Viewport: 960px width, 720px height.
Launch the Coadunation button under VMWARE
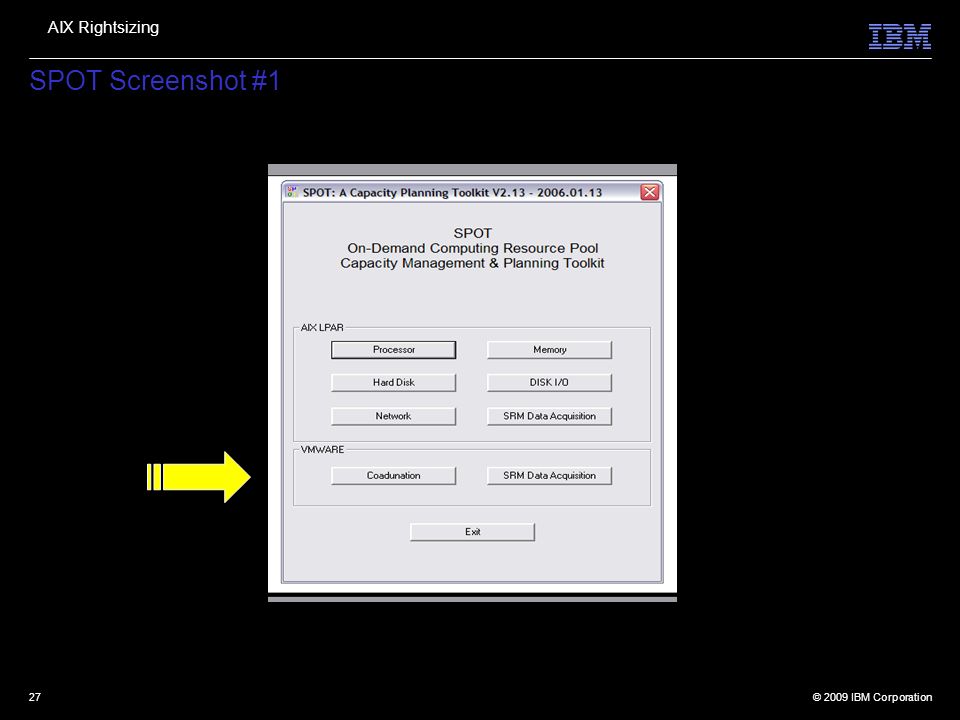pos(393,476)
